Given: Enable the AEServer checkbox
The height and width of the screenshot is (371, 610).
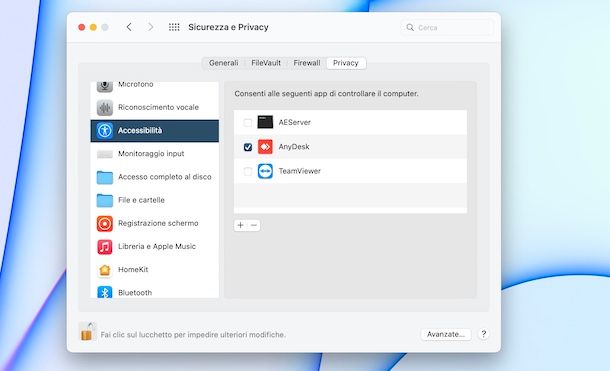Looking at the screenshot, I should point(247,122).
